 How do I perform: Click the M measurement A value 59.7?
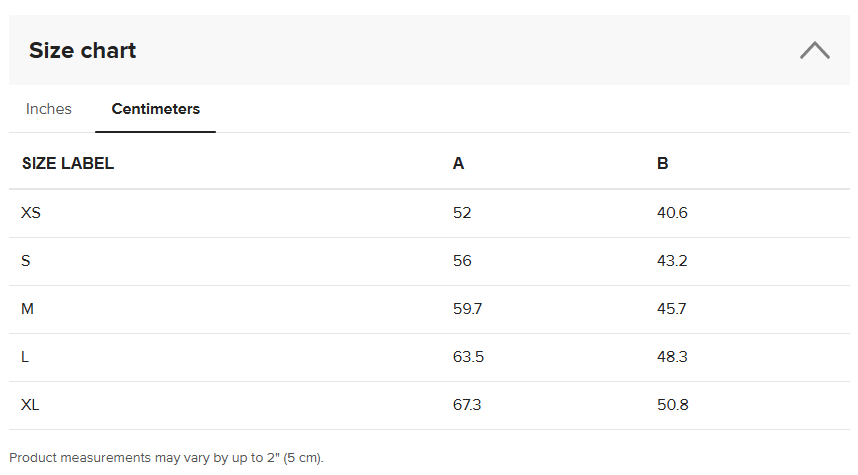[x=468, y=309]
